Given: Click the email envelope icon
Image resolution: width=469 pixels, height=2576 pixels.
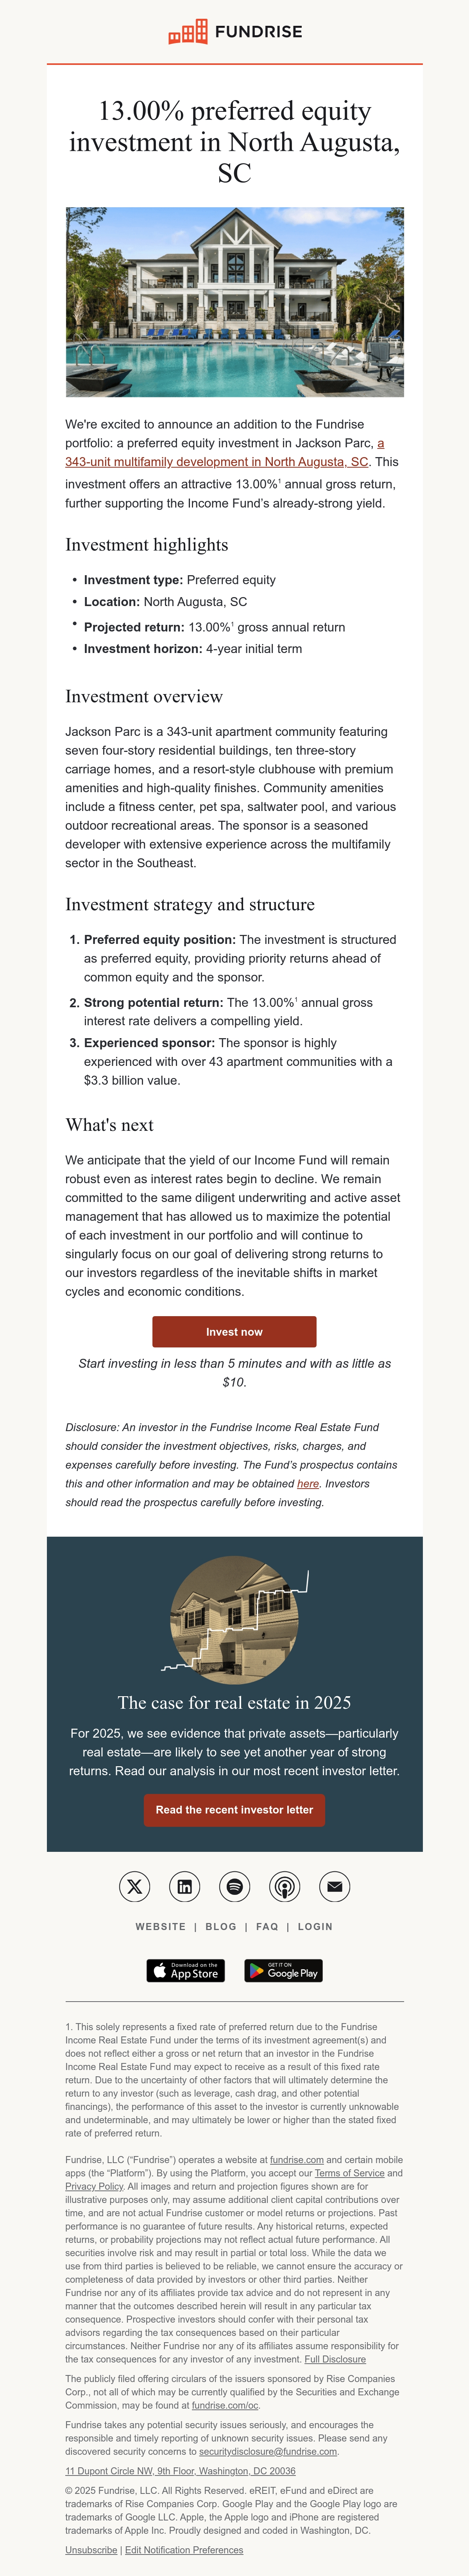Looking at the screenshot, I should pos(335,1887).
